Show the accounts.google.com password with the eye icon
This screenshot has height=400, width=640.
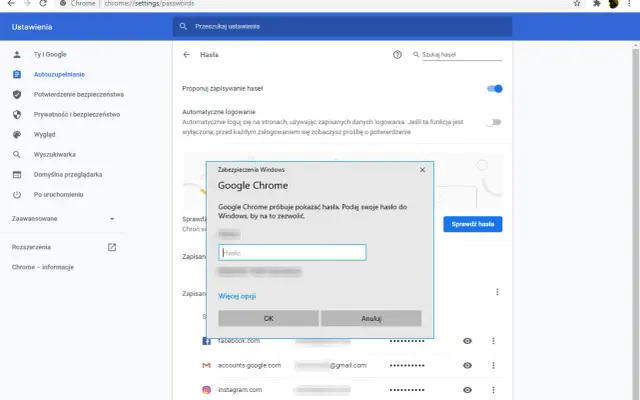[x=467, y=365]
